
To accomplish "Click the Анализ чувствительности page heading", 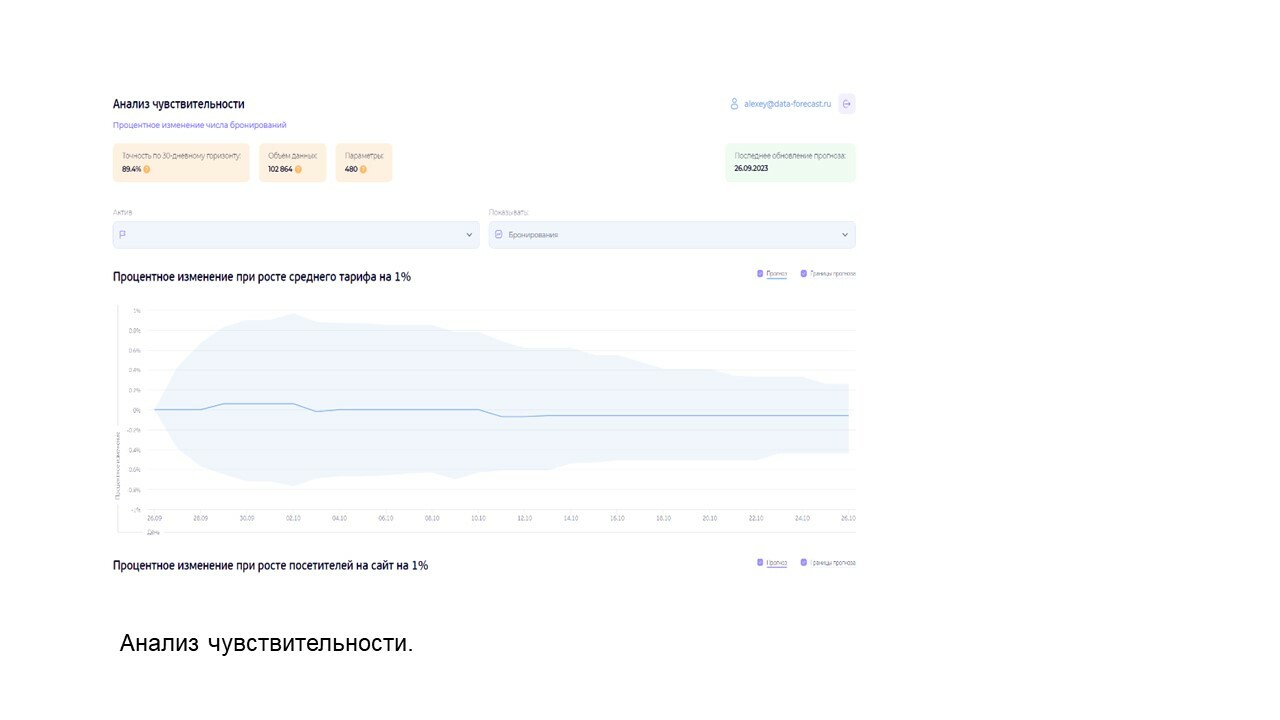I will pyautogui.click(x=179, y=104).
